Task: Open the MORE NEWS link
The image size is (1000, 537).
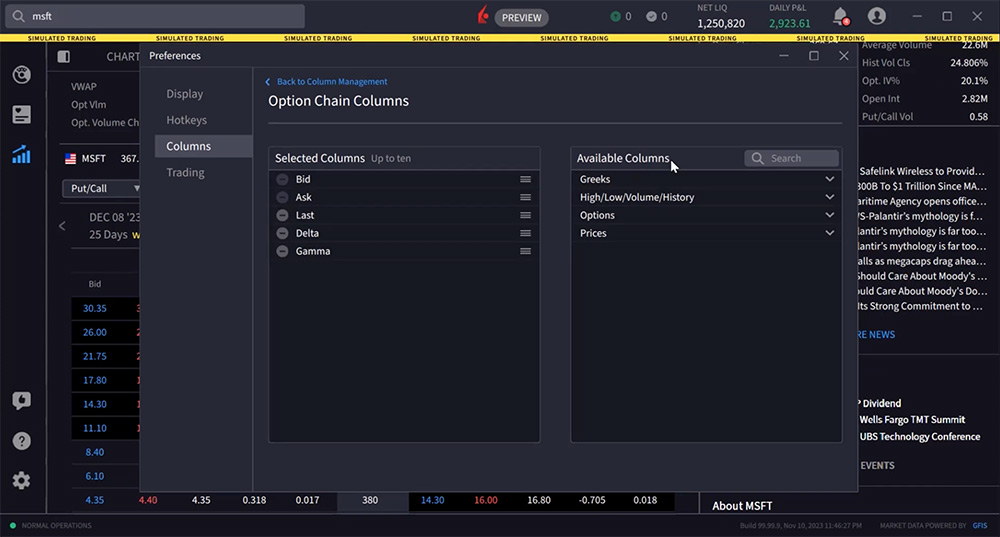Action: [x=876, y=334]
